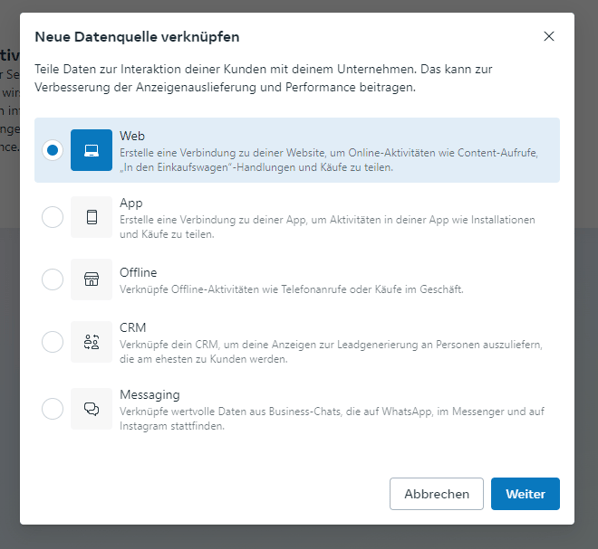Click the Messaging option title
598x549 pixels.
150,395
